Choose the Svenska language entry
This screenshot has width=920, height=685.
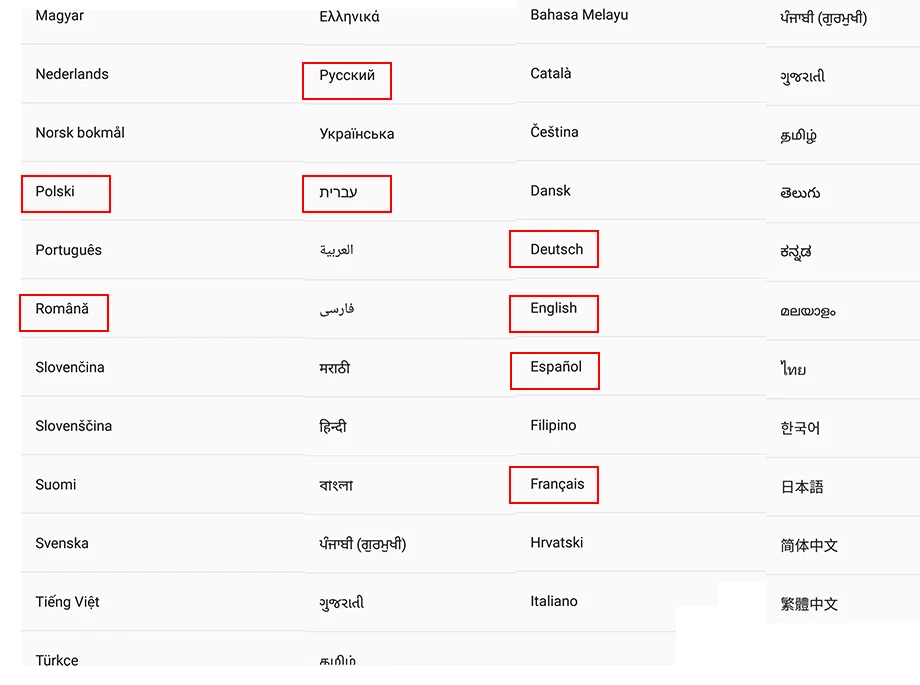(x=62, y=544)
